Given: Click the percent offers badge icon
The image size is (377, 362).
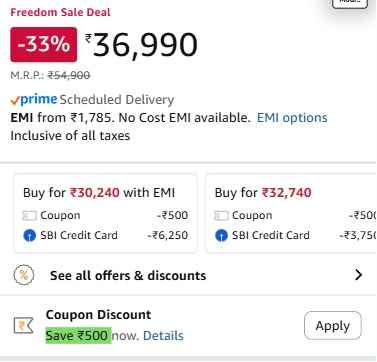Looking at the screenshot, I should click(24, 275).
